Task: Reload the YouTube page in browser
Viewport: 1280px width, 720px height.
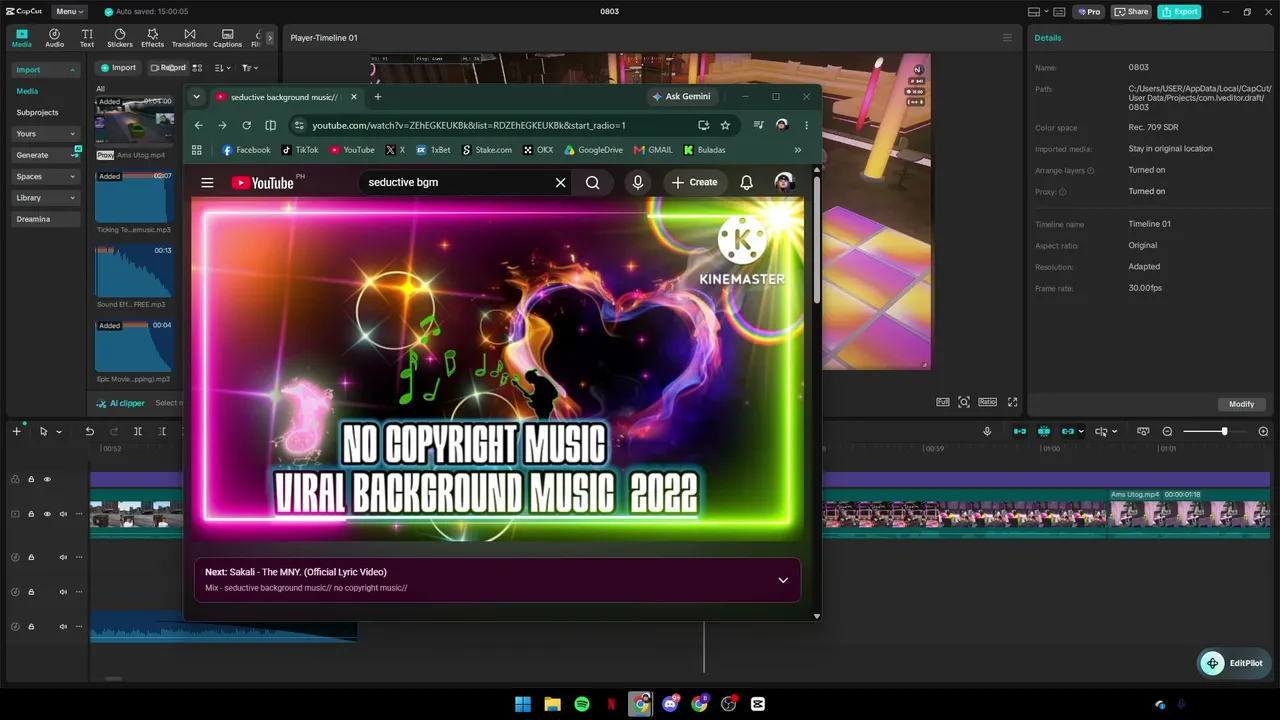Action: 246,125
